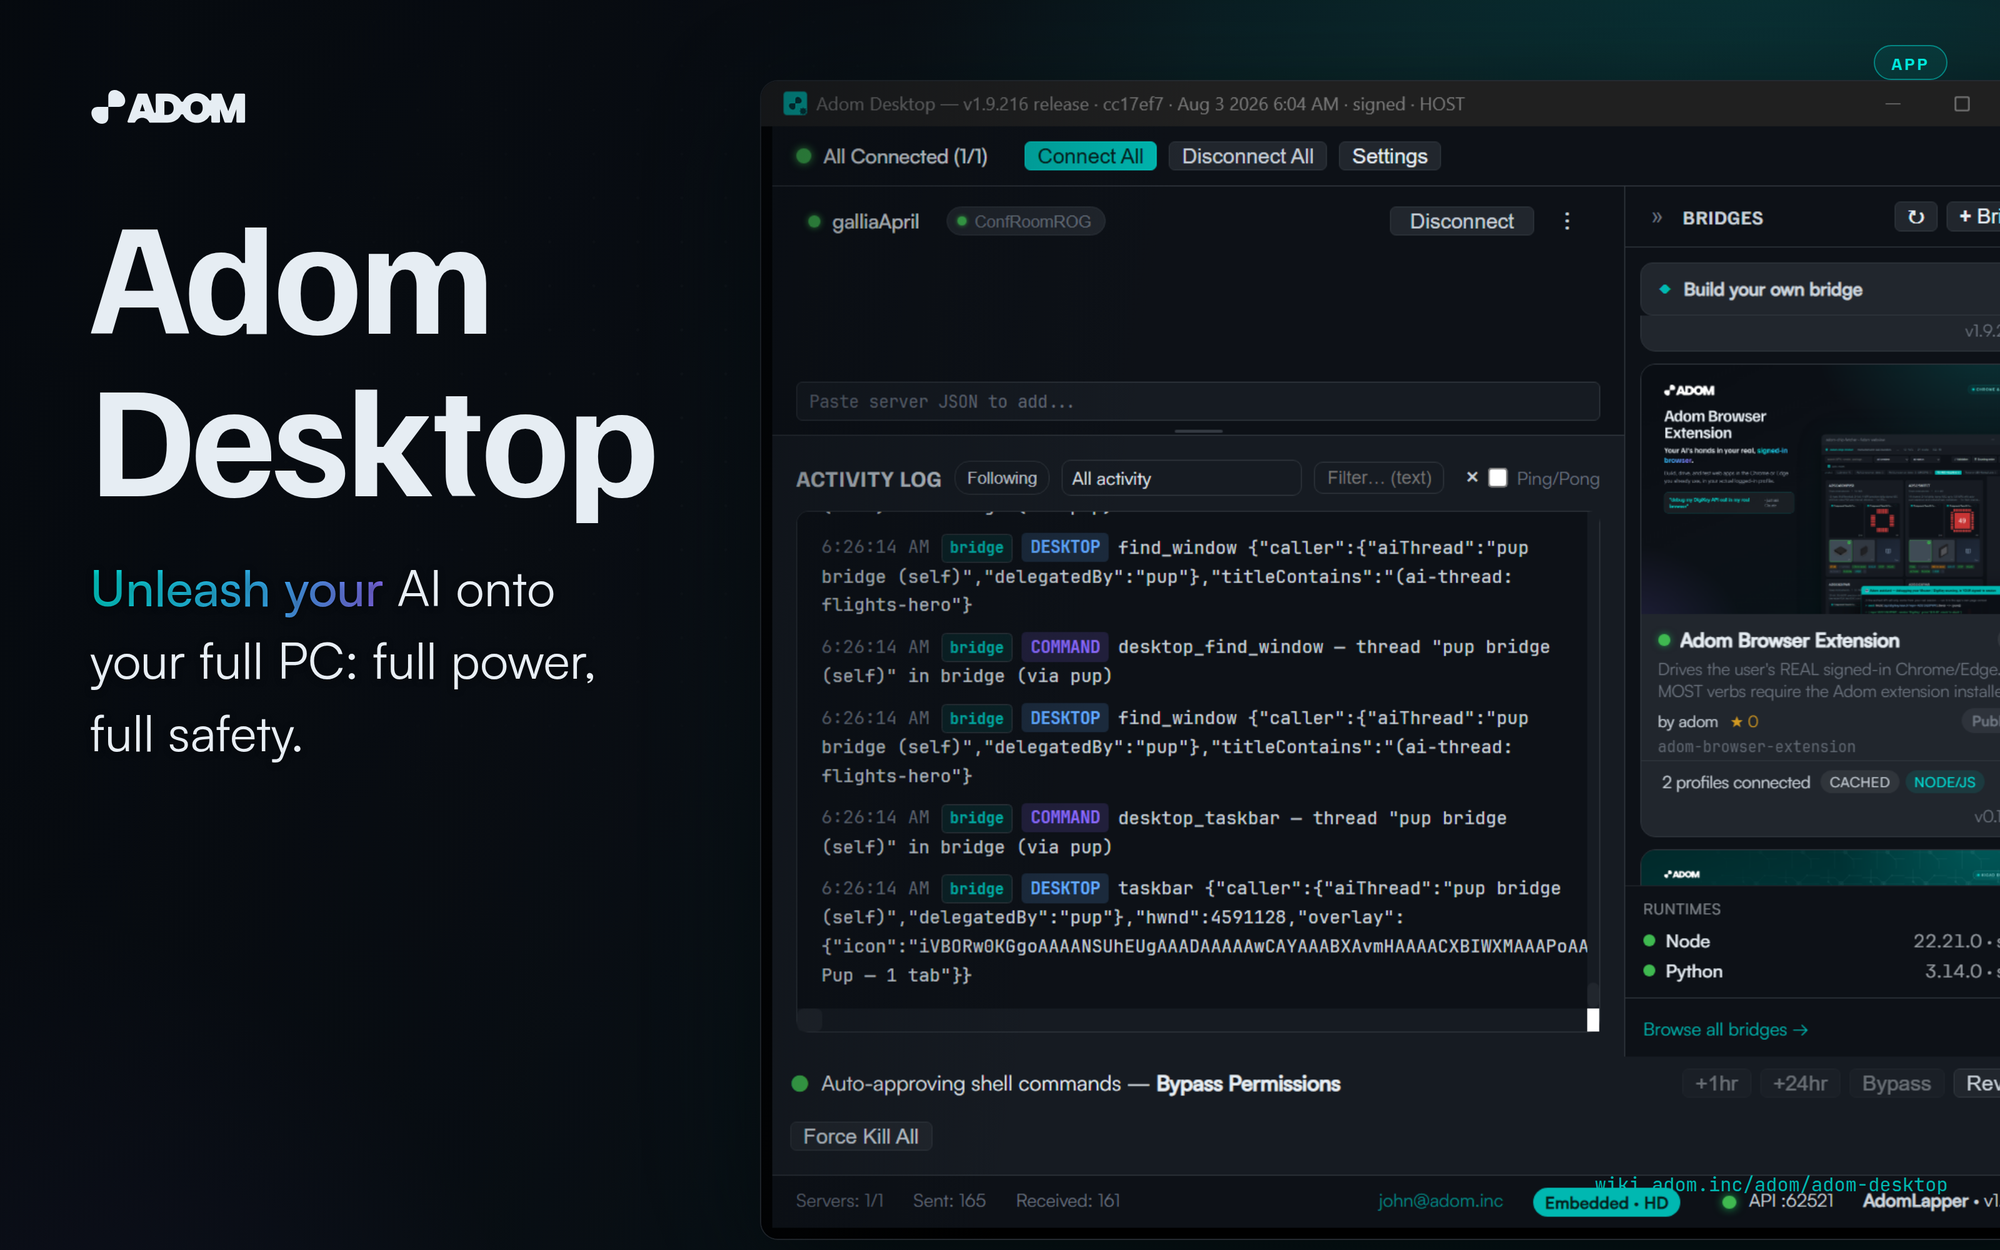Click the ACTIVITY LOG heading
2000x1250 pixels.
869,479
